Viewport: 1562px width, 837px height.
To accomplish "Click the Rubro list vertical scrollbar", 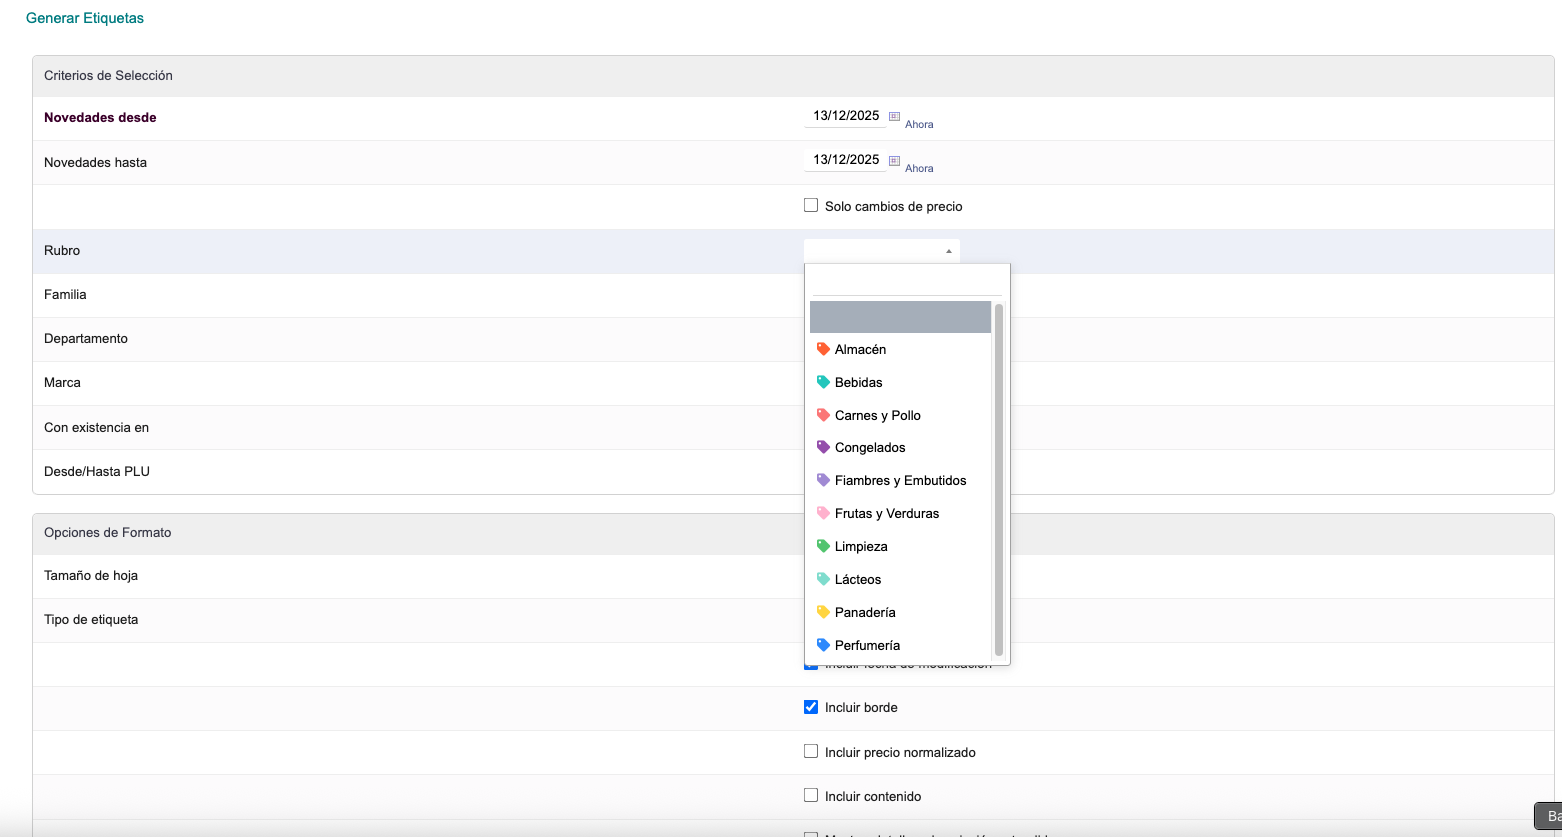I will click(x=998, y=480).
